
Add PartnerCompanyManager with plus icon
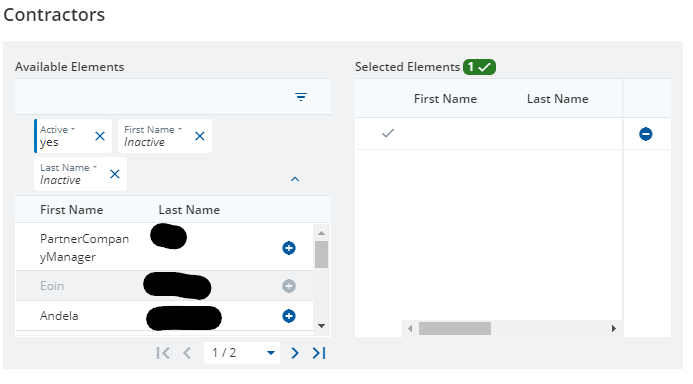coord(289,248)
